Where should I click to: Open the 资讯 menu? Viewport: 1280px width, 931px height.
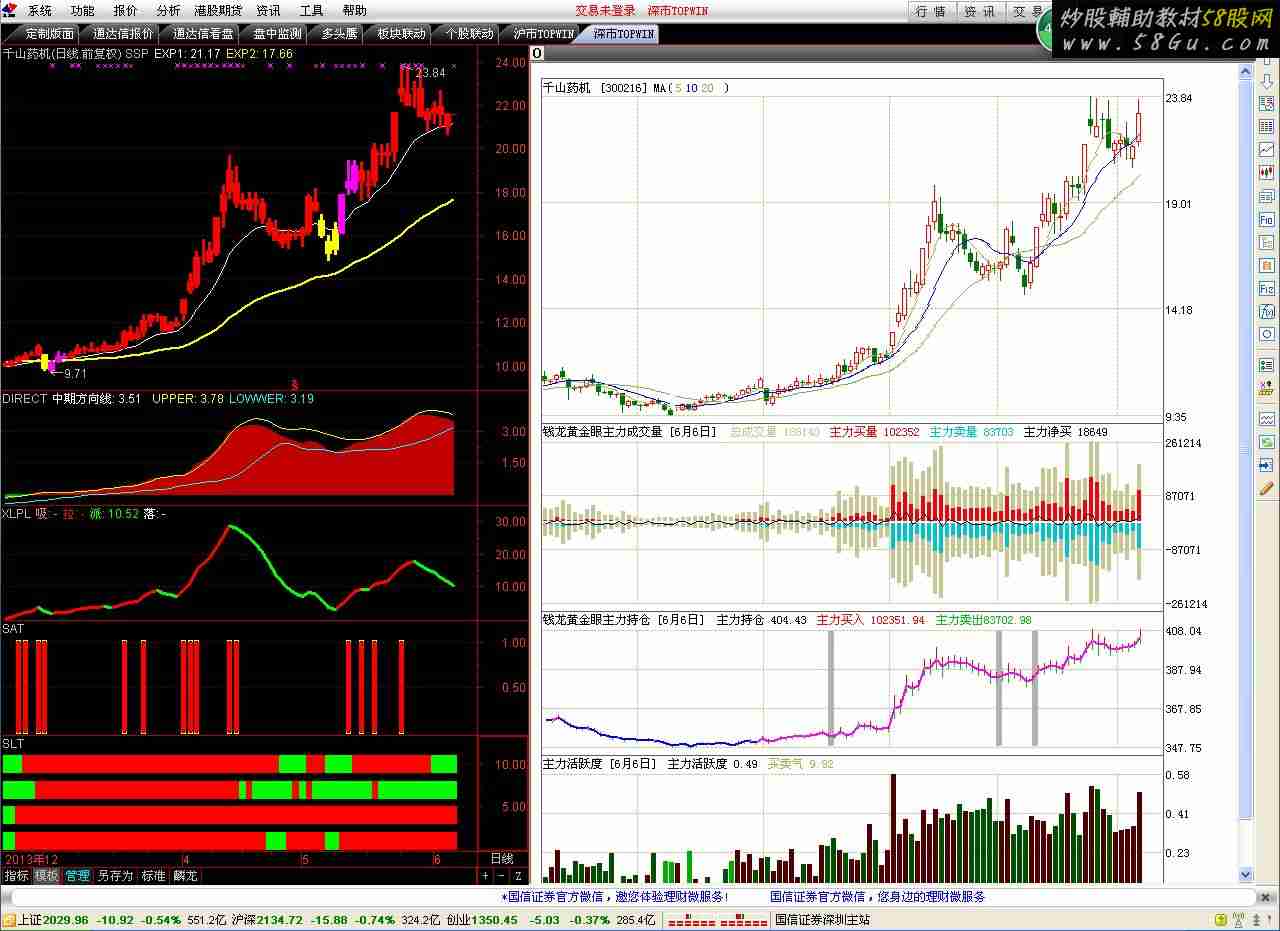(268, 11)
